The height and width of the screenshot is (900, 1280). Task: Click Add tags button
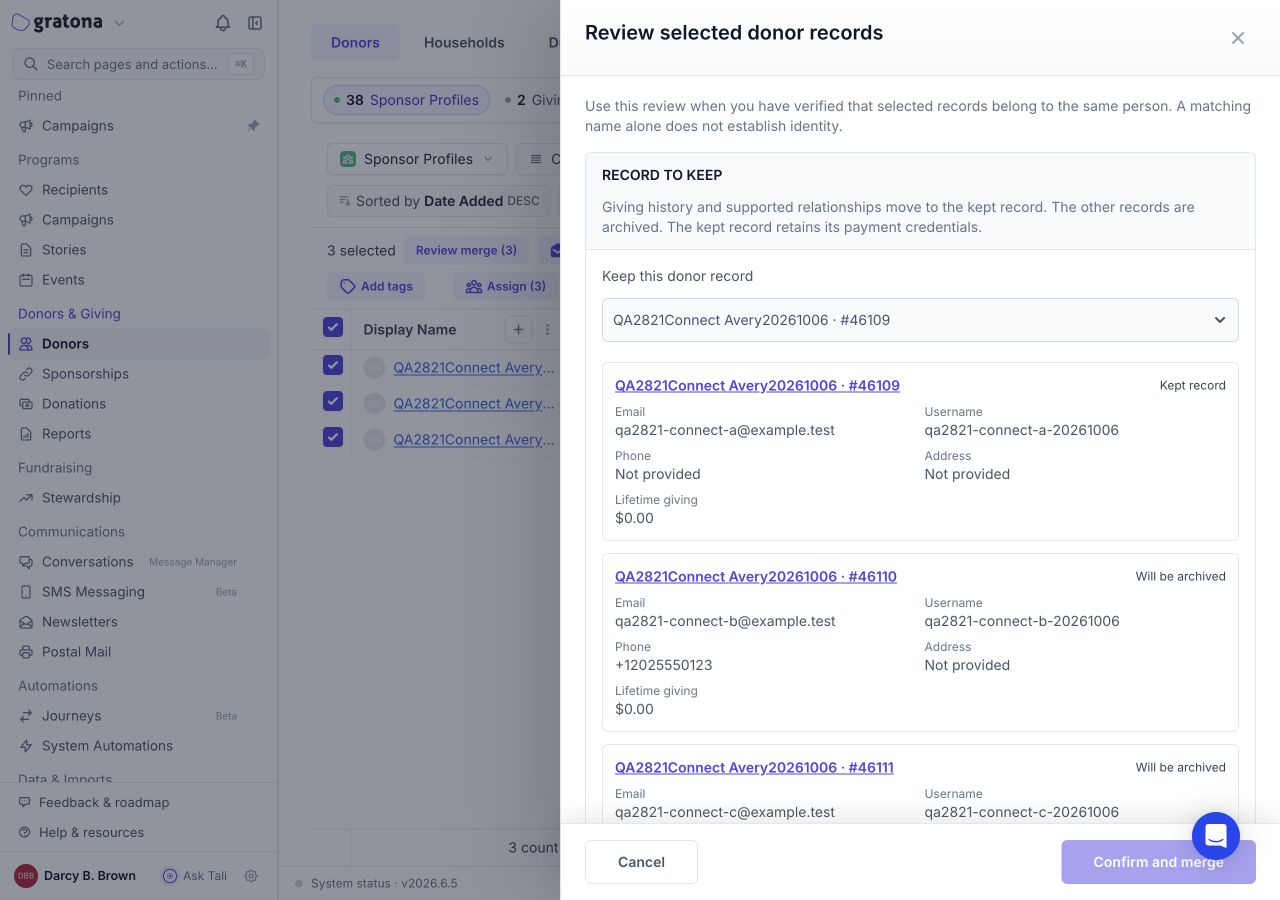(376, 286)
